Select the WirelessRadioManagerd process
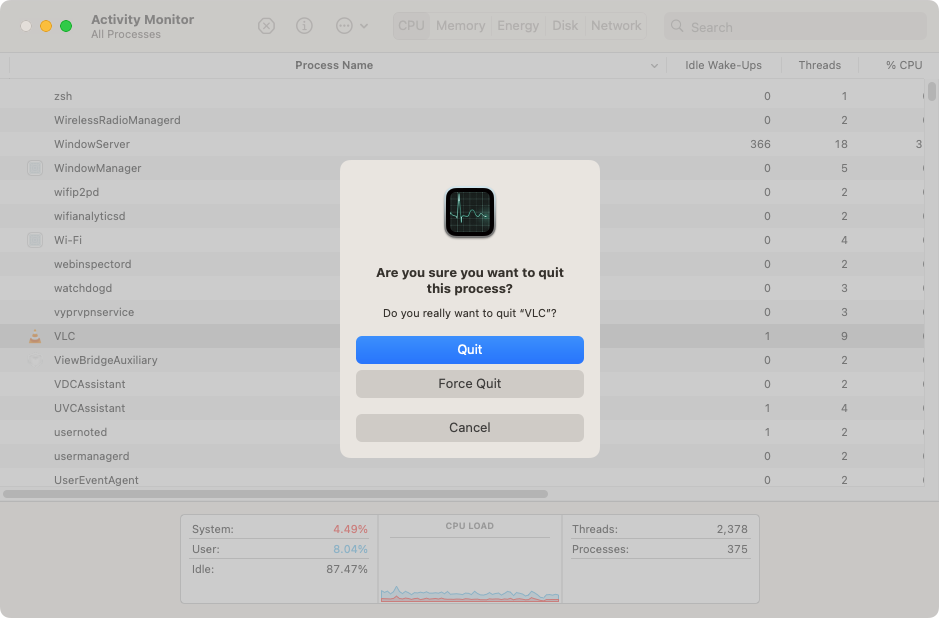Viewport: 939px width, 618px height. click(461, 120)
